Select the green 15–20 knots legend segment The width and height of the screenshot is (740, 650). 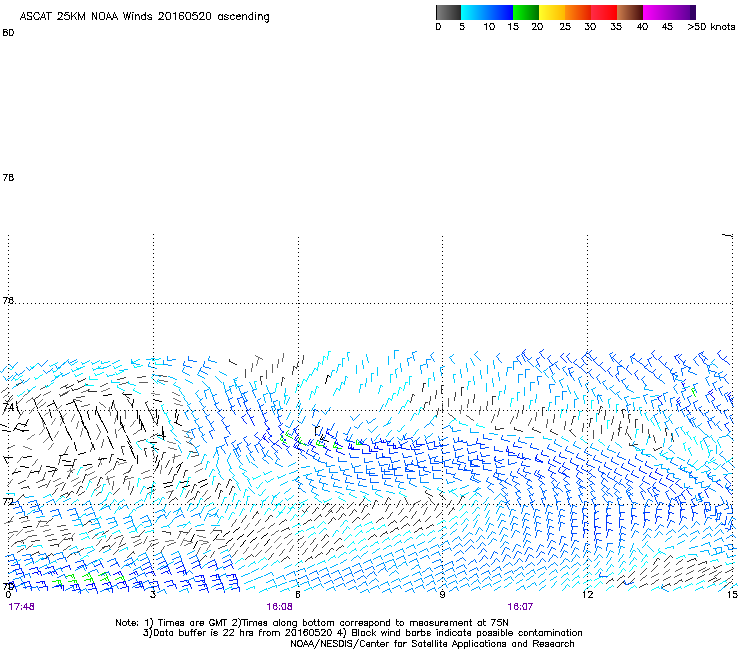point(526,12)
